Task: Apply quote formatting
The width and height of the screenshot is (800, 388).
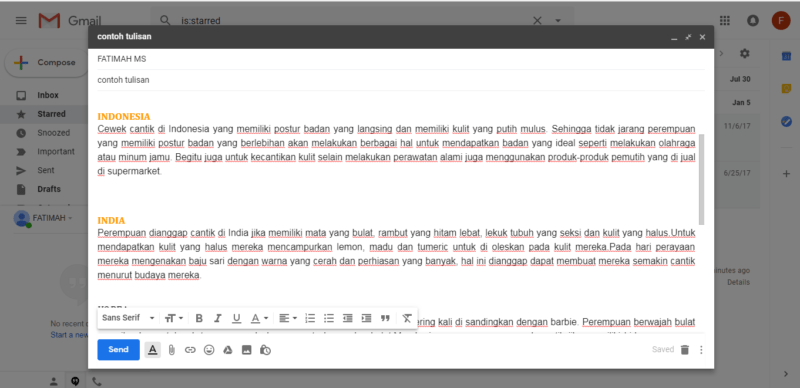Action: coord(385,318)
